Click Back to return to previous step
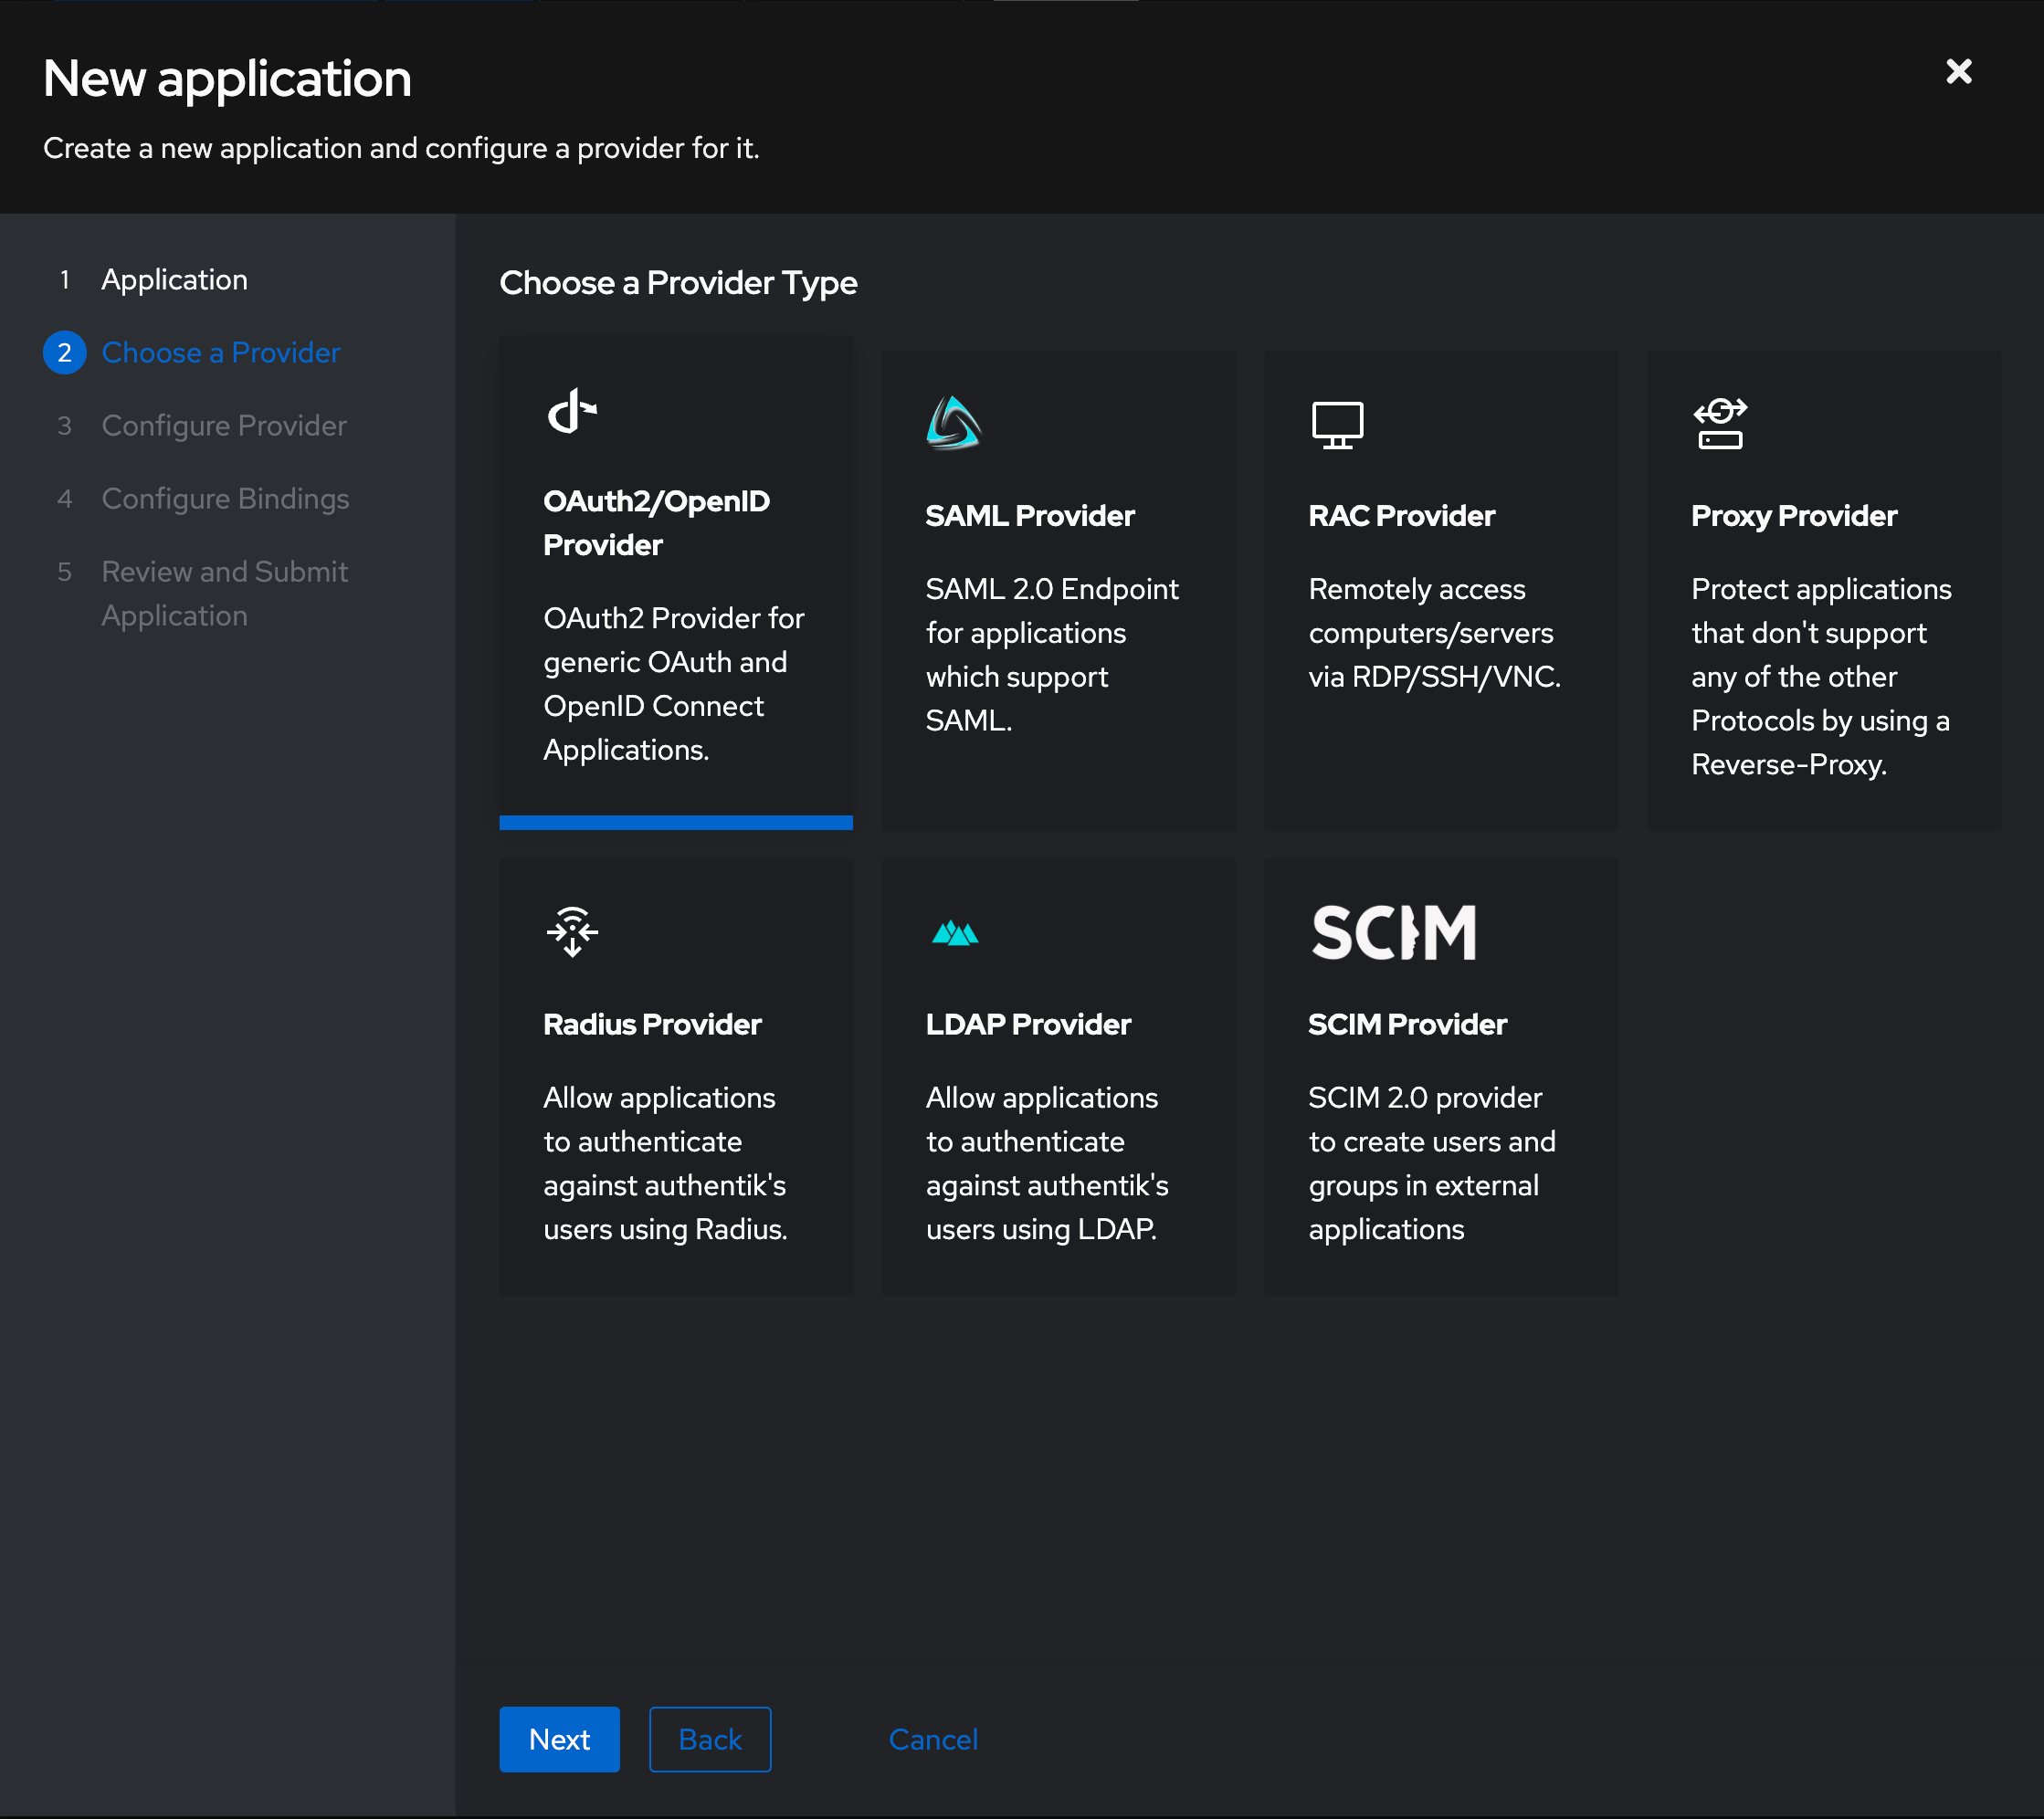The height and width of the screenshot is (1819, 2044). (710, 1739)
